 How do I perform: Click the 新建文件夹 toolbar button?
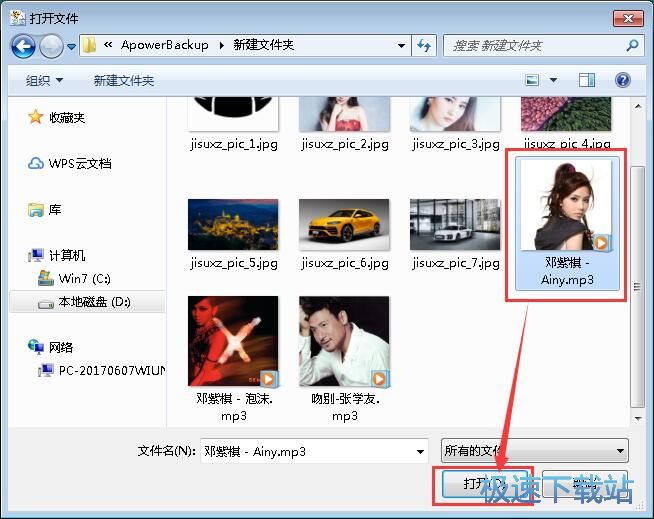point(123,80)
